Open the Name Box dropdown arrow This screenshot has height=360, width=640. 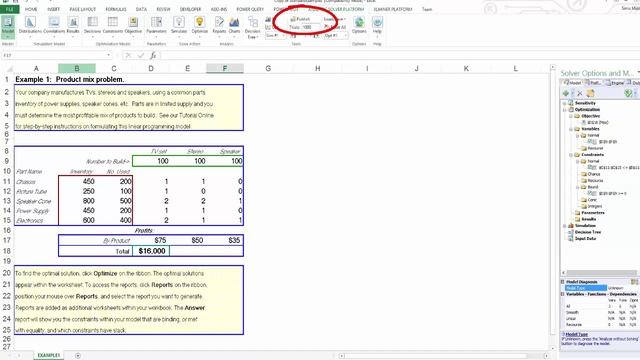[x=109, y=56]
